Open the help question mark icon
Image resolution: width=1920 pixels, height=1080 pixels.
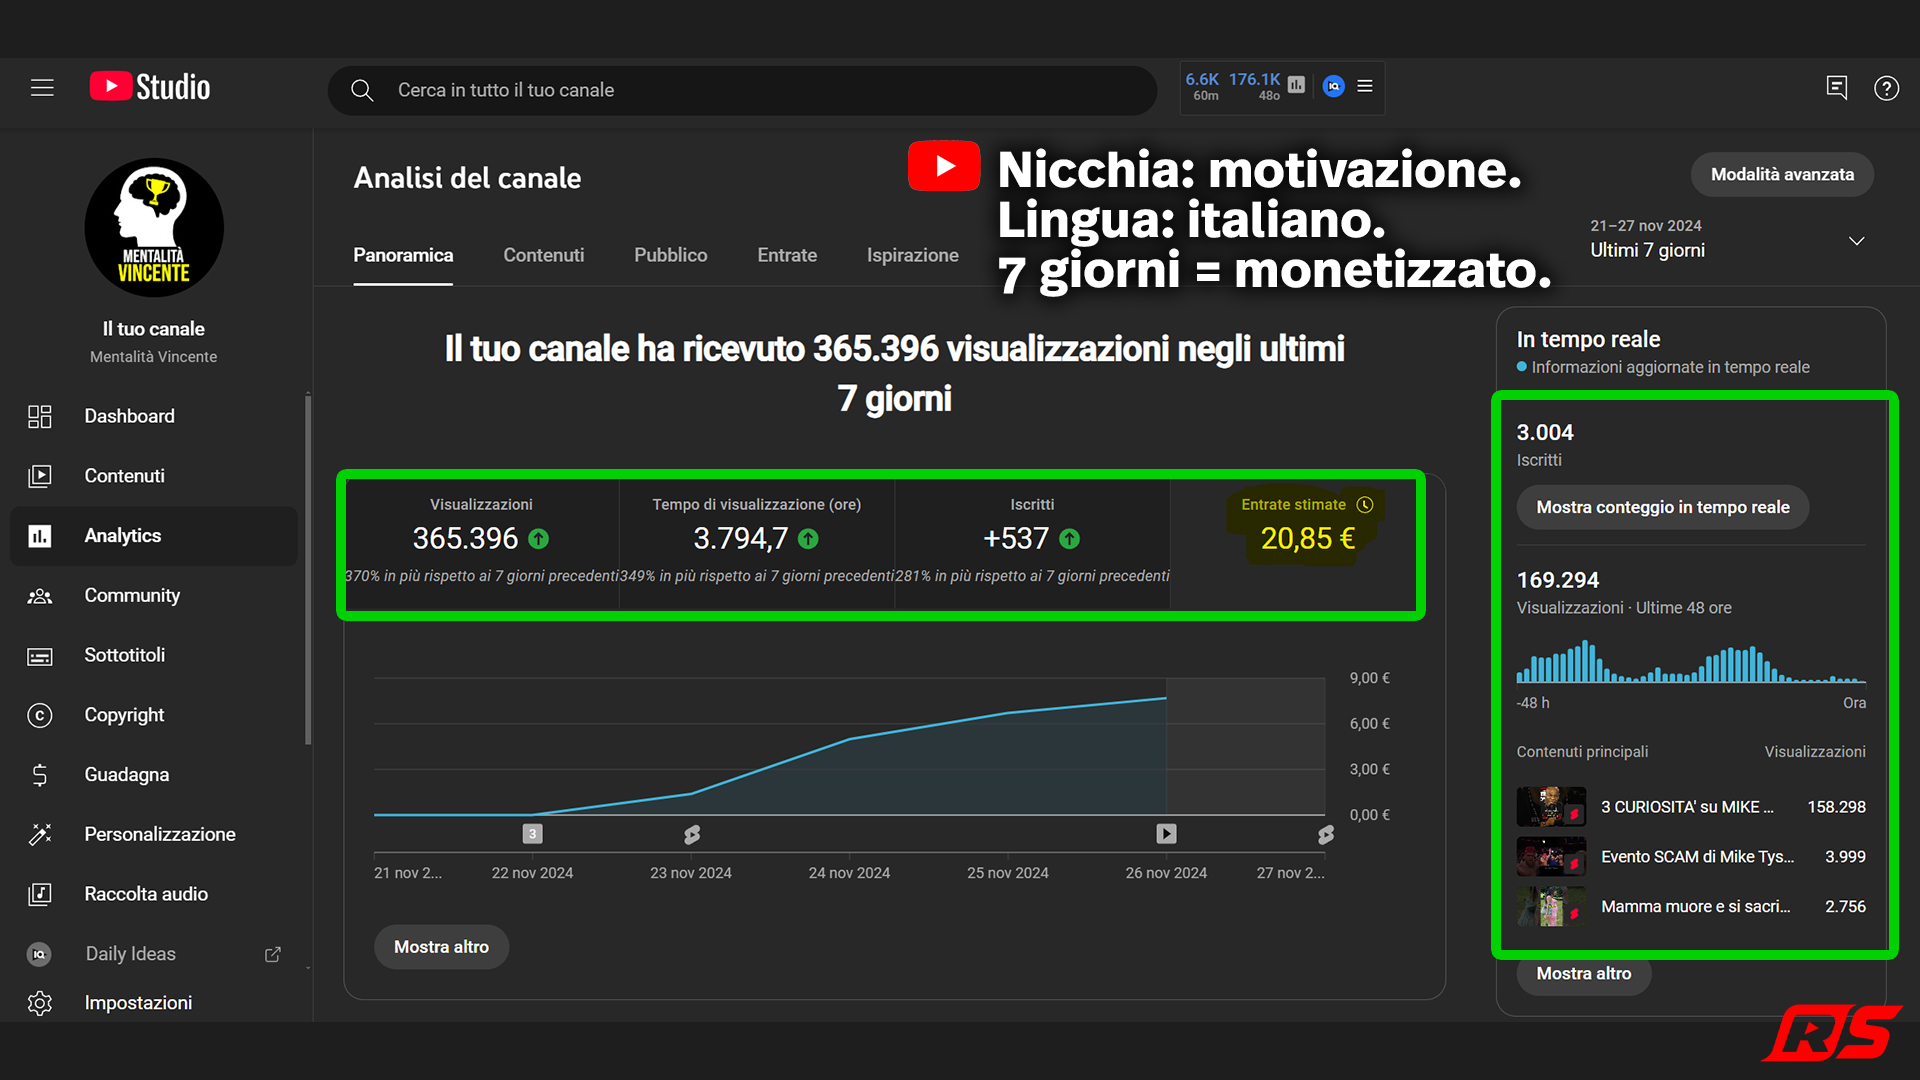(x=1887, y=88)
